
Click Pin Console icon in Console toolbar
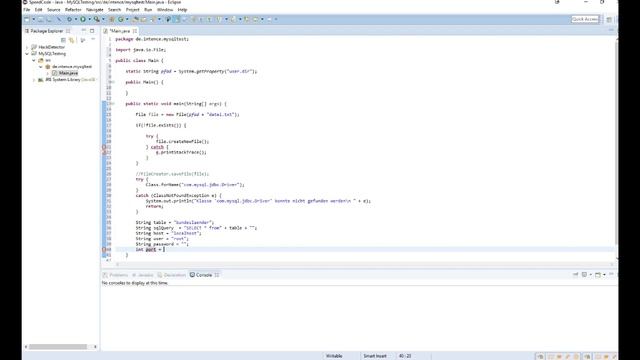[576, 275]
